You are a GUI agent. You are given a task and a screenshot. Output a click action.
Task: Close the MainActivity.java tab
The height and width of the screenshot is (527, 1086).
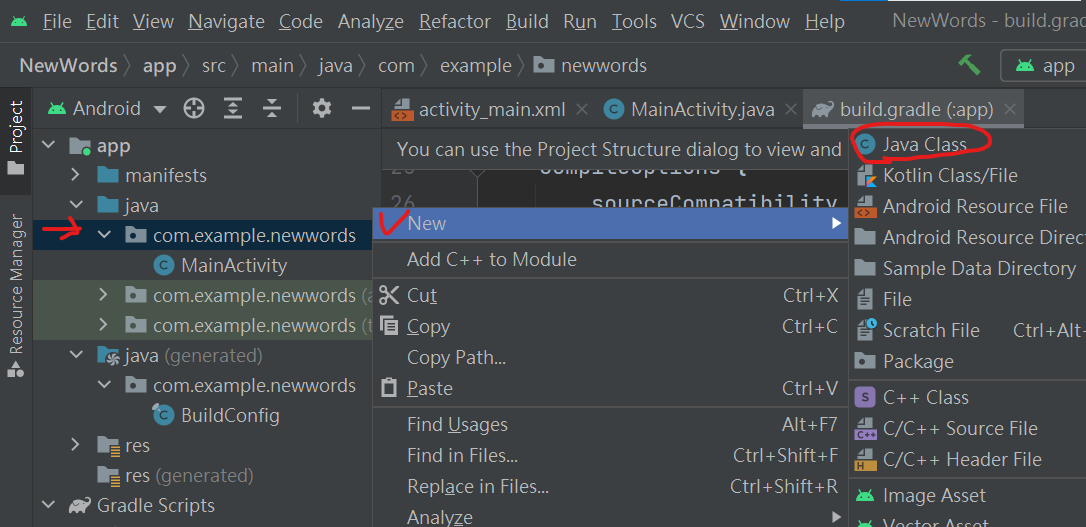coord(790,109)
